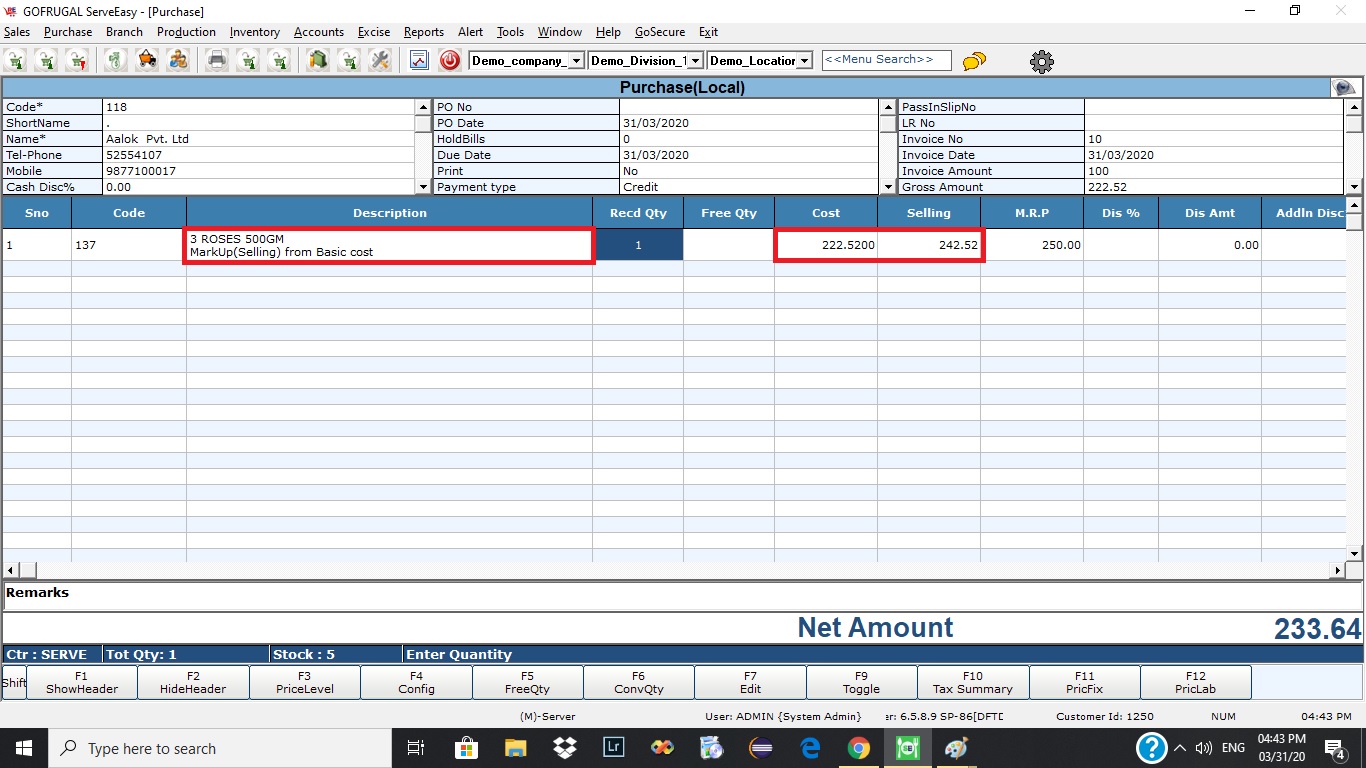Open File Explorer from the taskbar
The width and height of the screenshot is (1366, 768).
coord(516,748)
